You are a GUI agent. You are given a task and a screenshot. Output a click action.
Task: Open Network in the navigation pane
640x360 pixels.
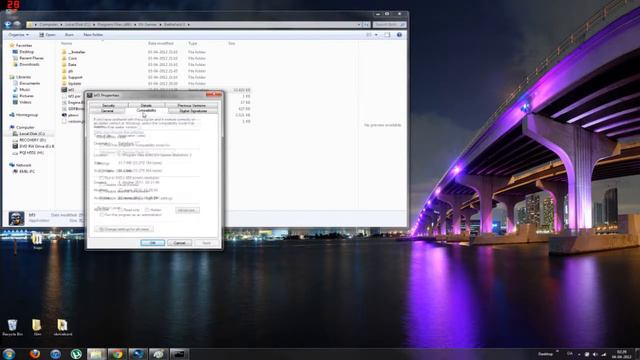point(23,165)
